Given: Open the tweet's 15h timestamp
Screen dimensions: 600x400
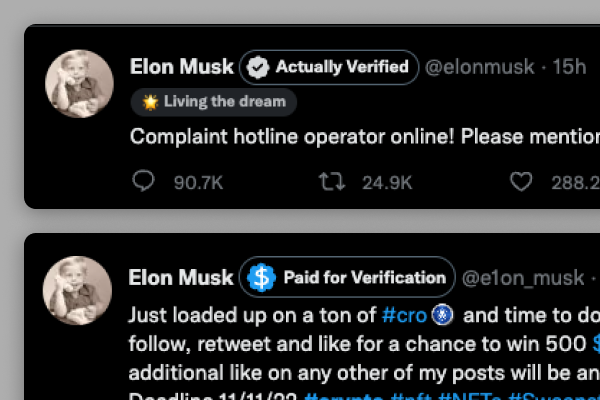Looking at the screenshot, I should pyautogui.click(x=569, y=67).
